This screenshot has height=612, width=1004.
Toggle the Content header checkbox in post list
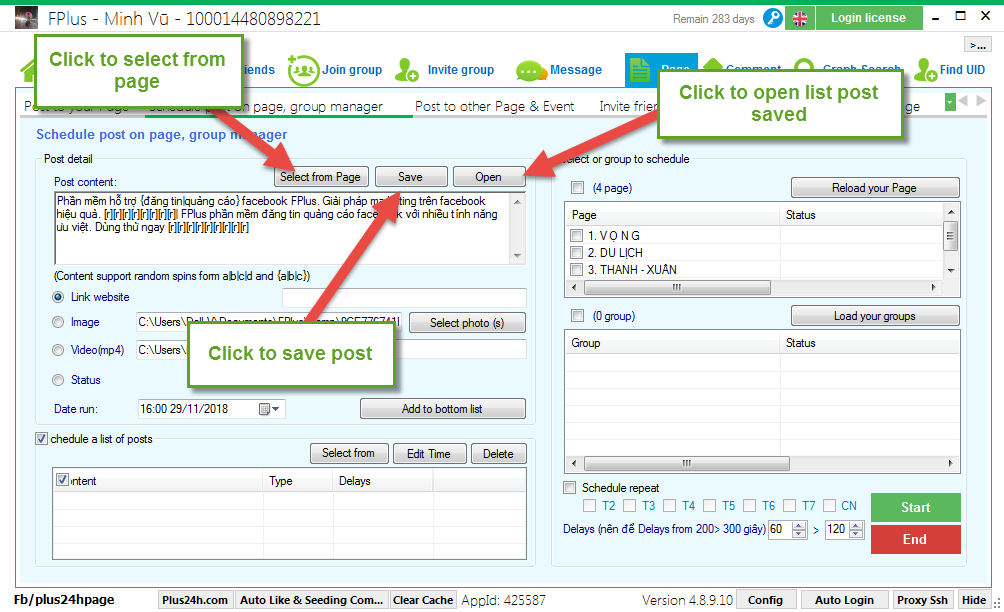click(62, 479)
